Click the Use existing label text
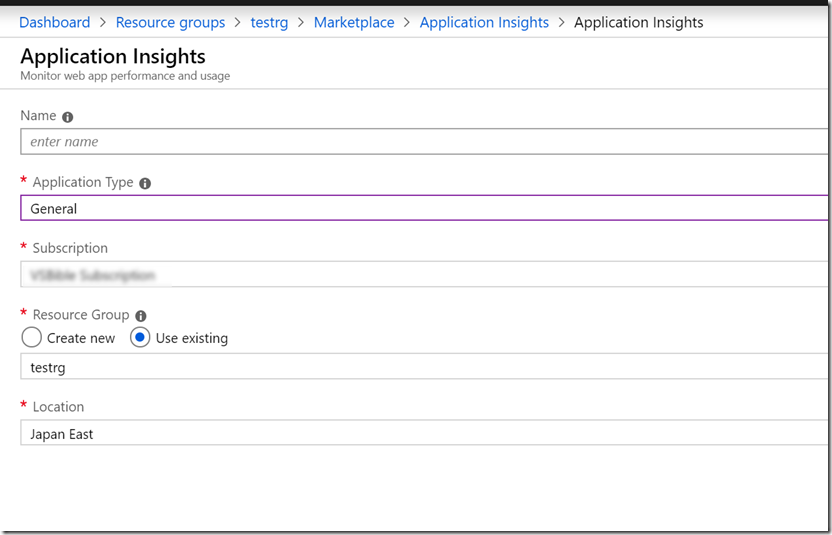 click(x=192, y=339)
